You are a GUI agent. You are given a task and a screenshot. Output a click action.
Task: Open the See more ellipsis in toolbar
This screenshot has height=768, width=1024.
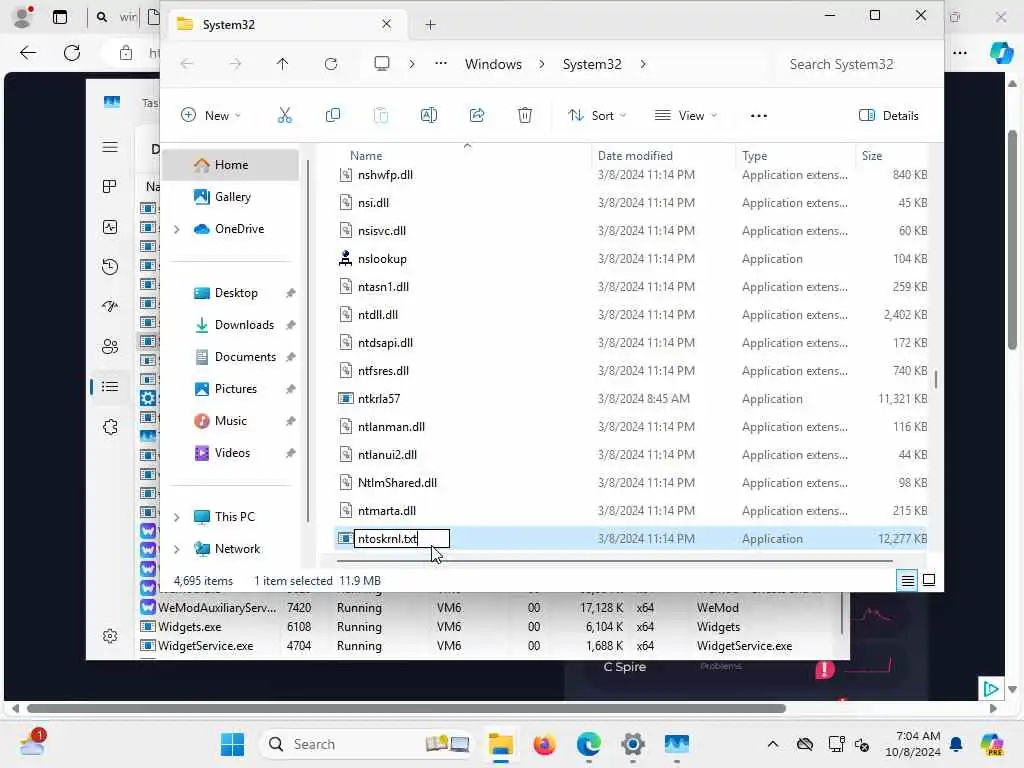point(758,116)
